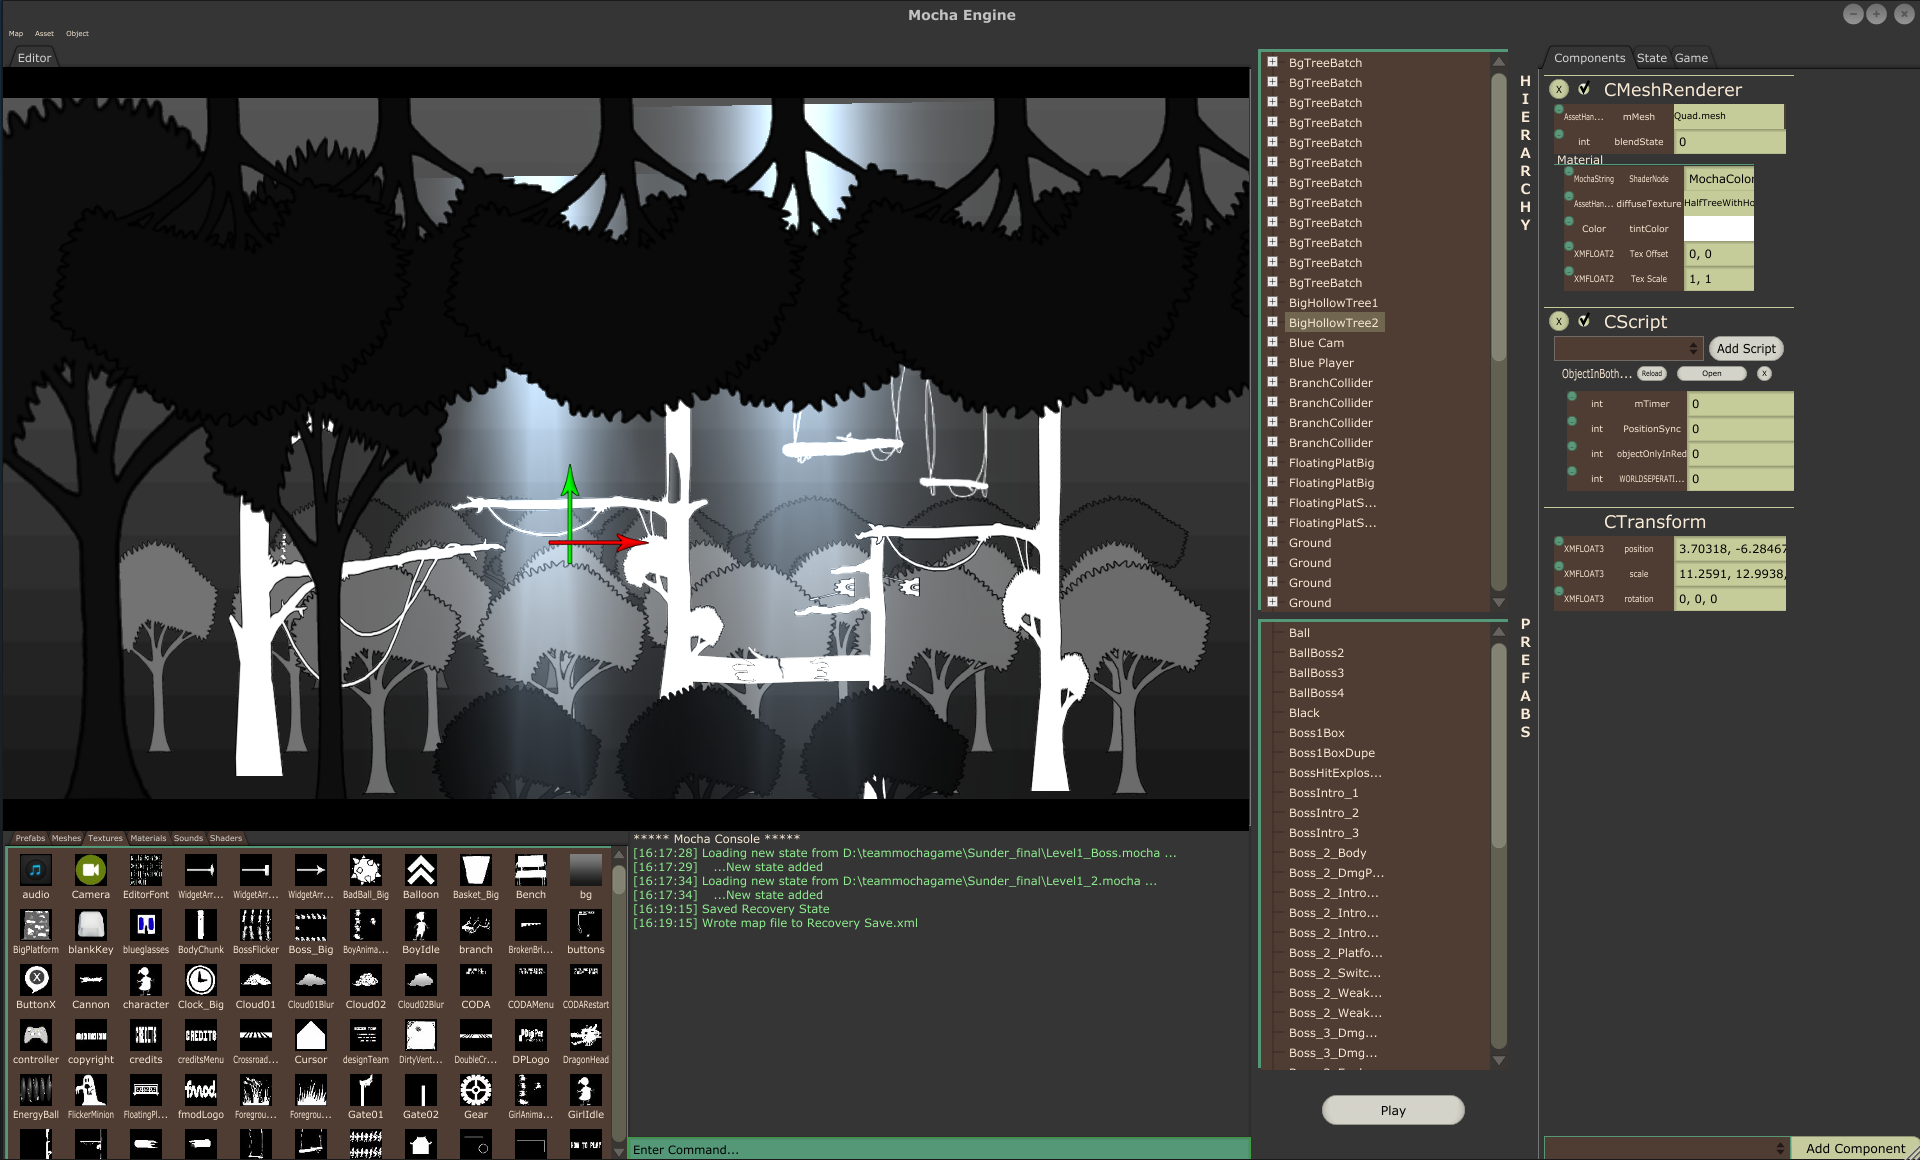Select the BoyIdle prefab icon

tap(421, 925)
